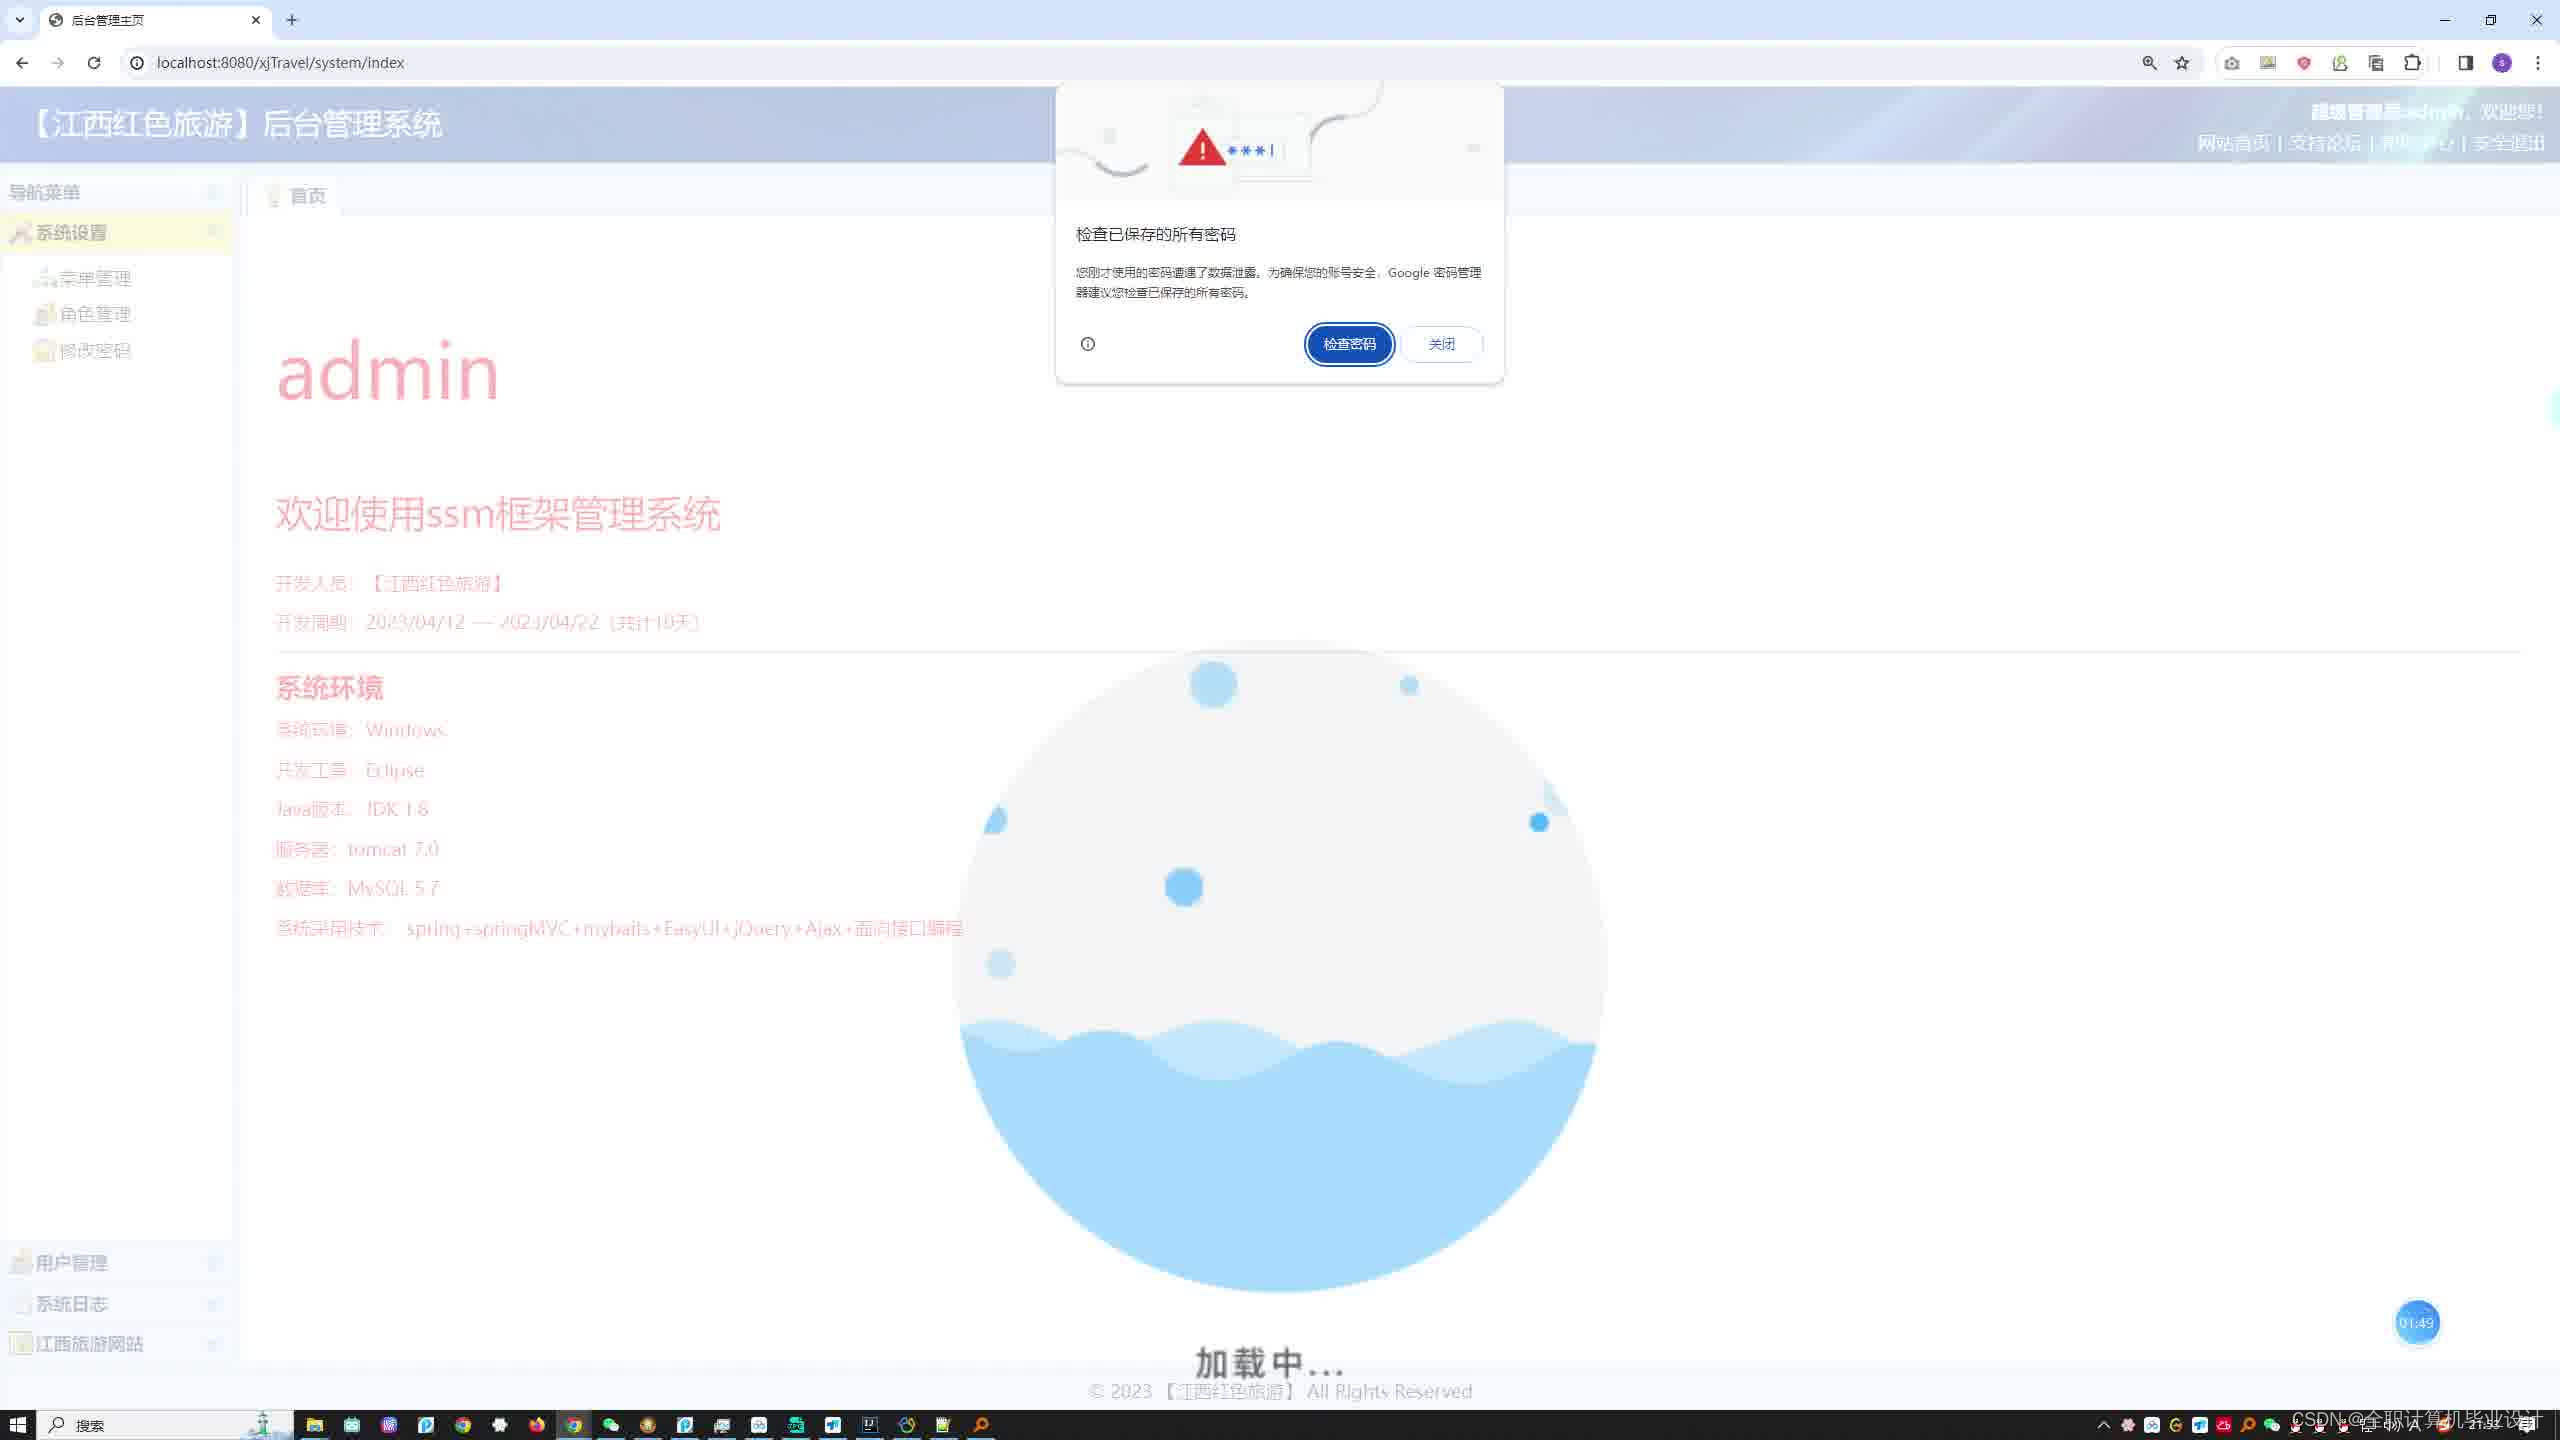Dismiss popup with the 关闭 button
Image resolution: width=2560 pixels, height=1440 pixels.
(x=1441, y=344)
